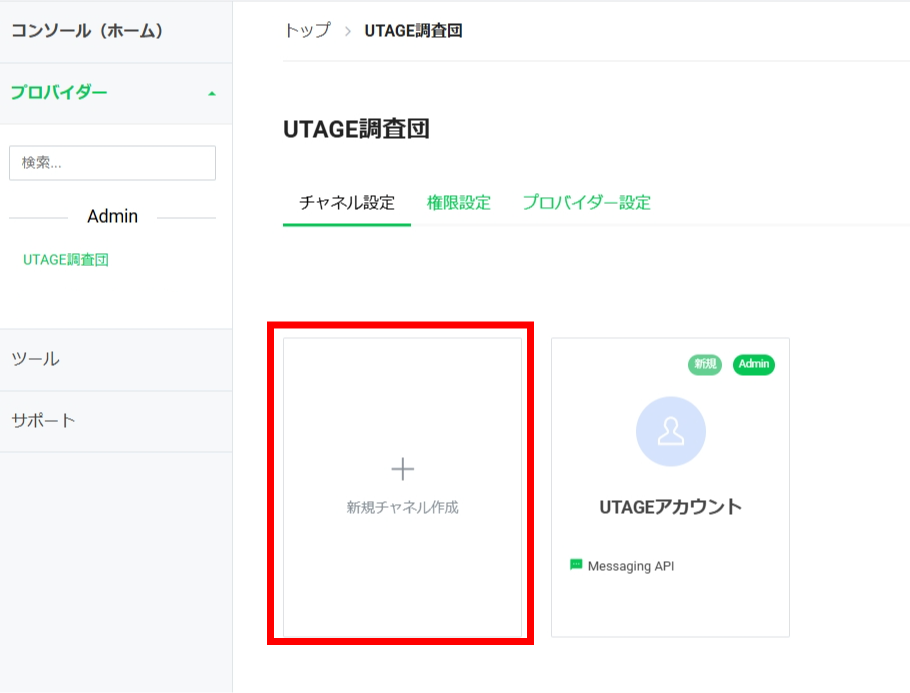Go to トップ via breadcrumb
This screenshot has width=910, height=693.
[x=307, y=31]
